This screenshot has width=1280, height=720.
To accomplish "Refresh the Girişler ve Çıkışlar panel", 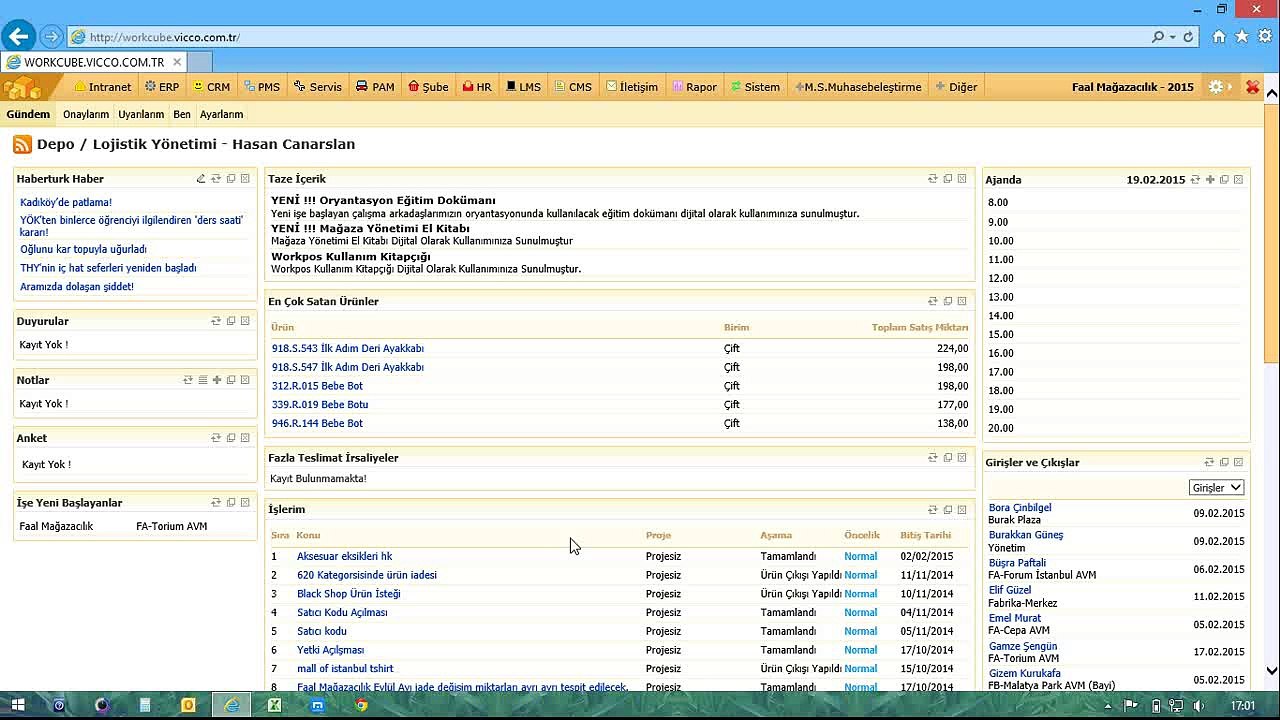I will (x=1209, y=462).
